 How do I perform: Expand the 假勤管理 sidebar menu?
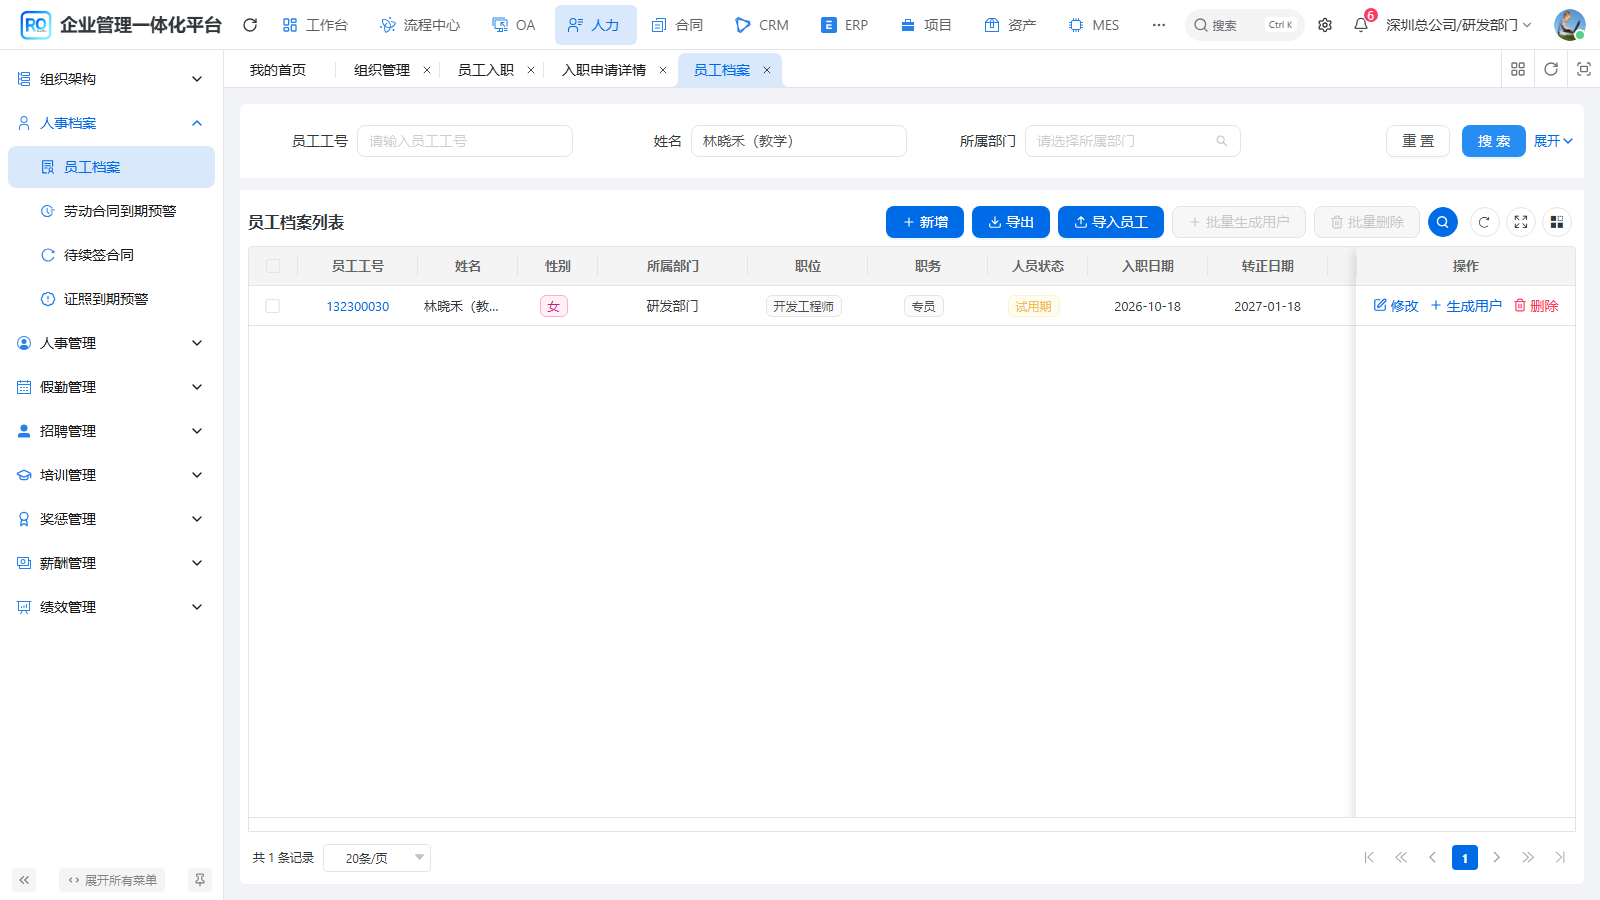click(x=111, y=387)
